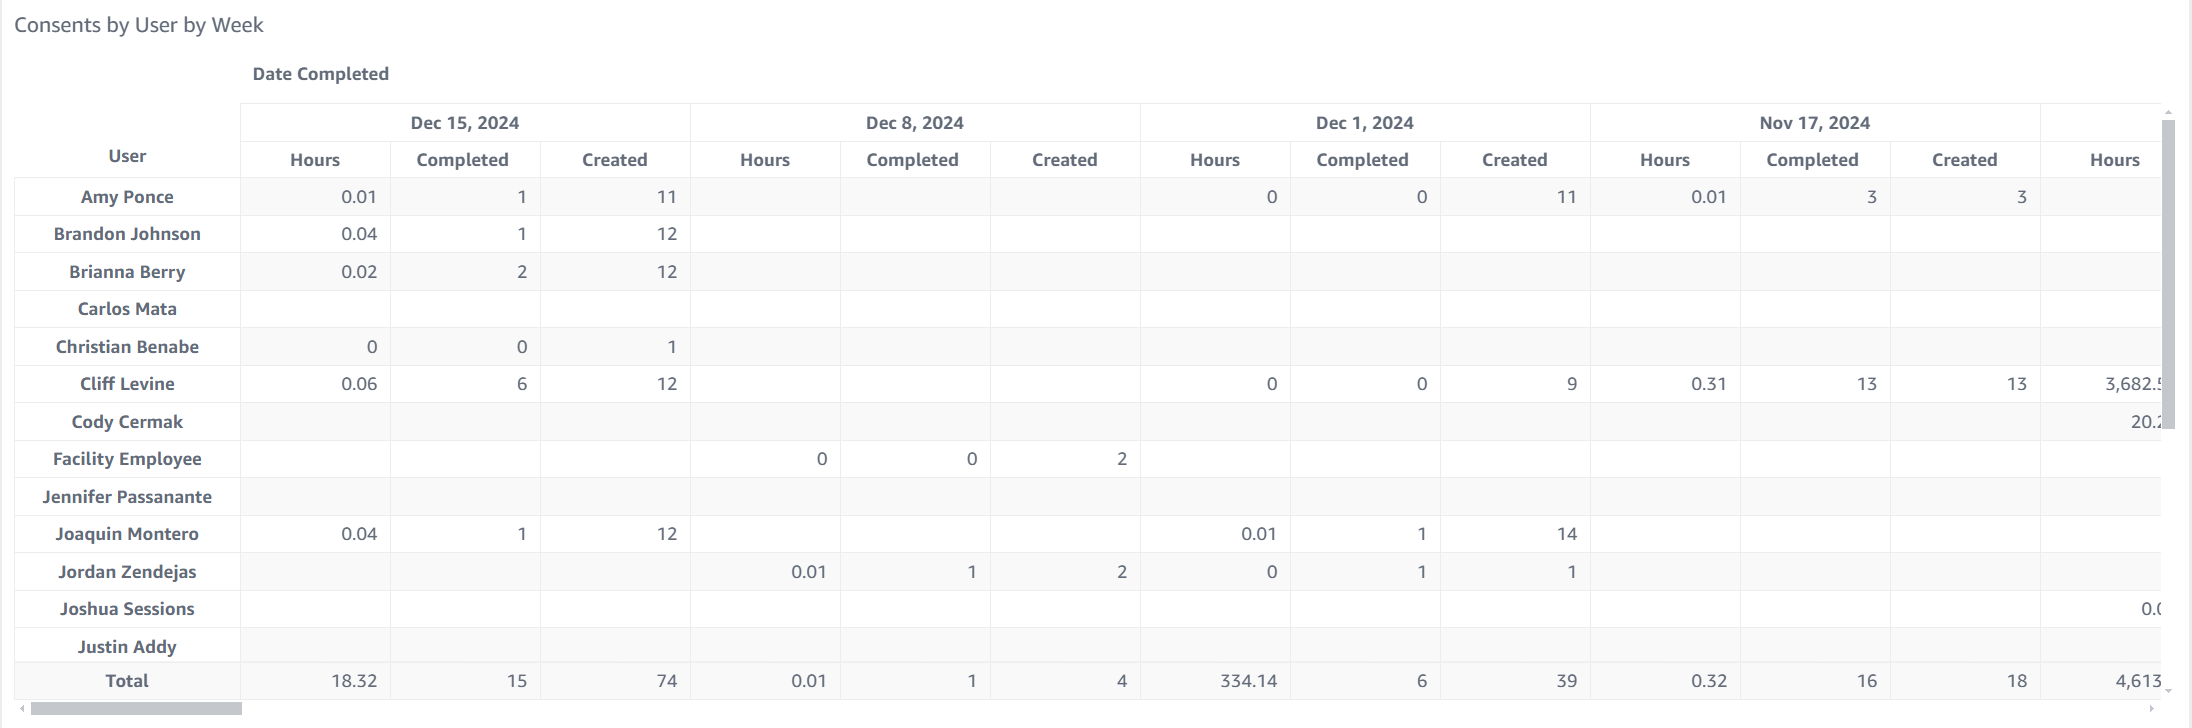Click the User column header

coord(127,156)
